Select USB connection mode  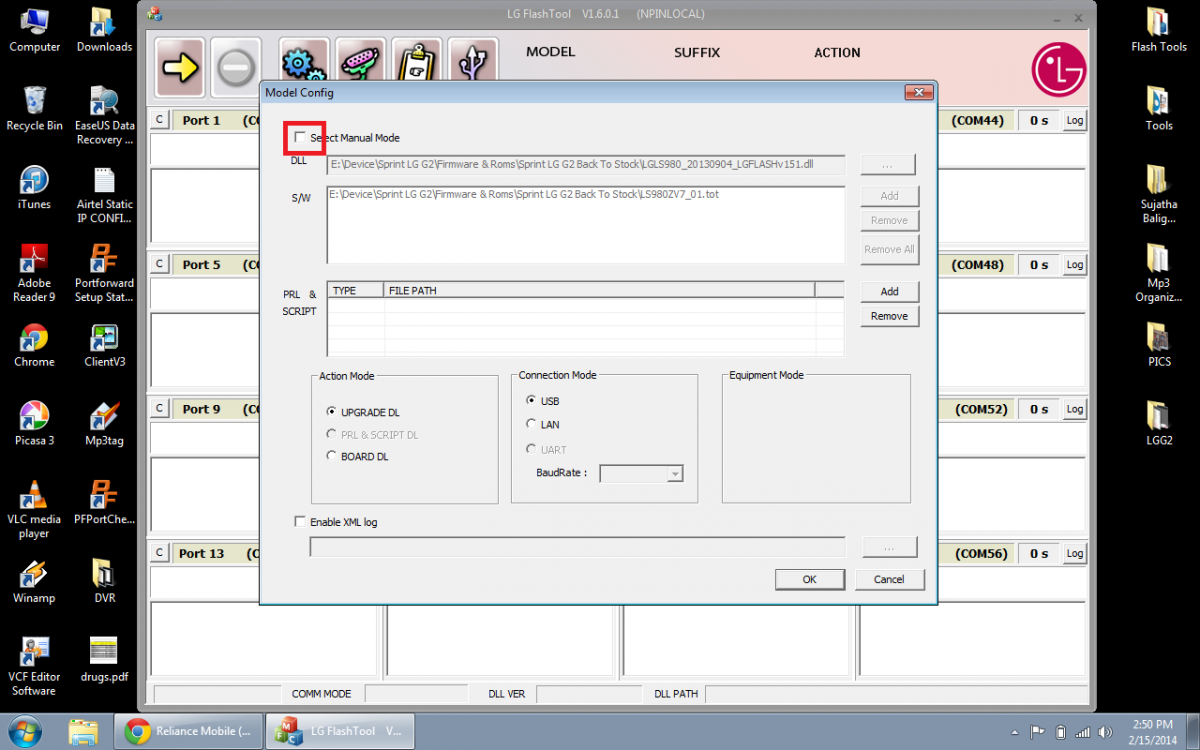pos(531,400)
